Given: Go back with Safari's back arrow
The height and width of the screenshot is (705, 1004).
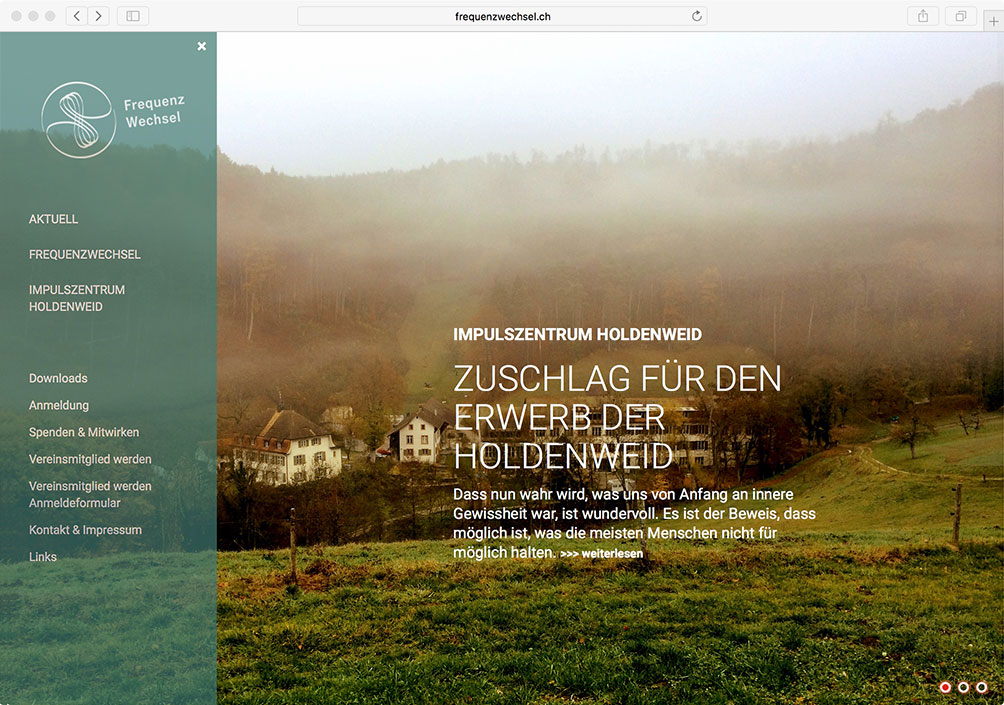Looking at the screenshot, I should pos(77,16).
